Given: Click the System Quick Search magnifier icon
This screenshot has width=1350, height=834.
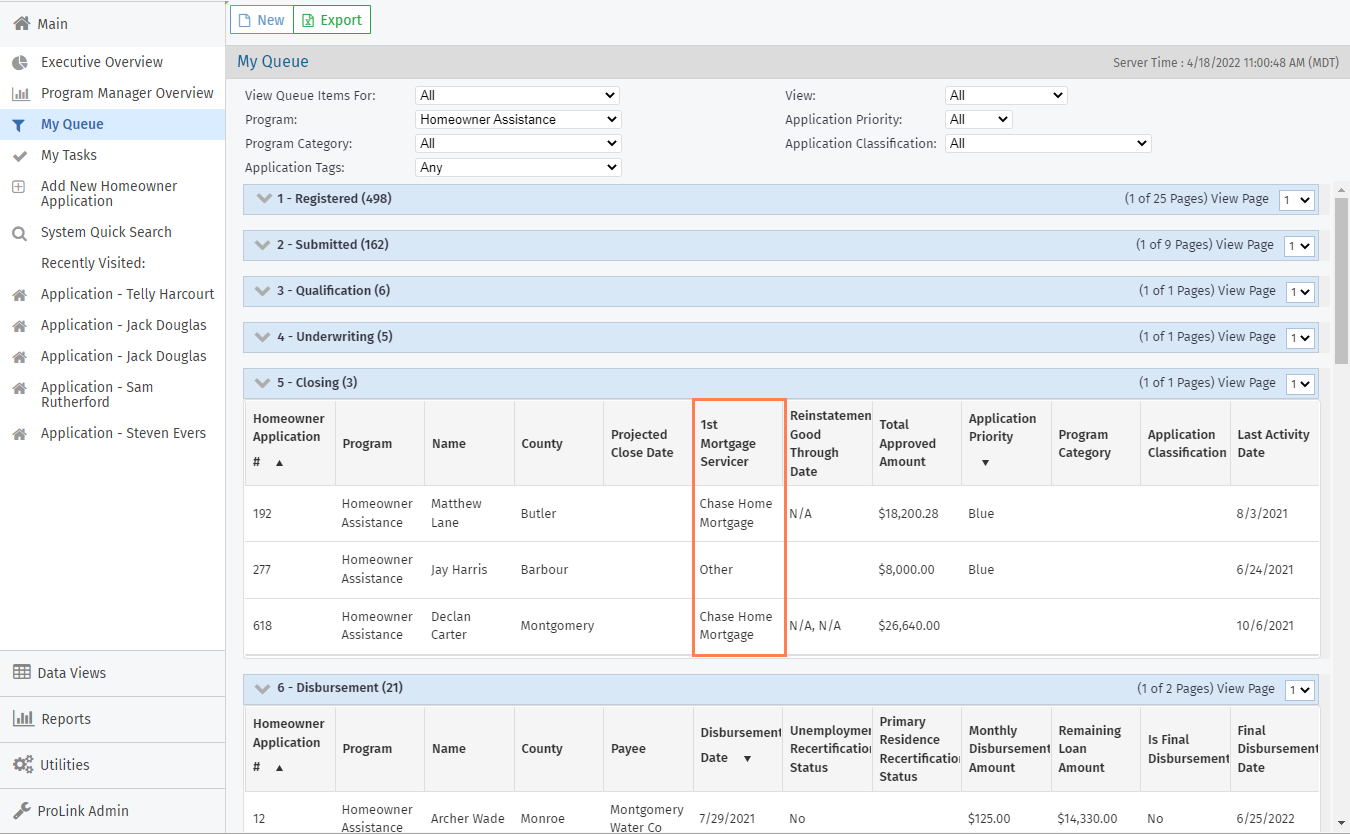Looking at the screenshot, I should pos(19,233).
